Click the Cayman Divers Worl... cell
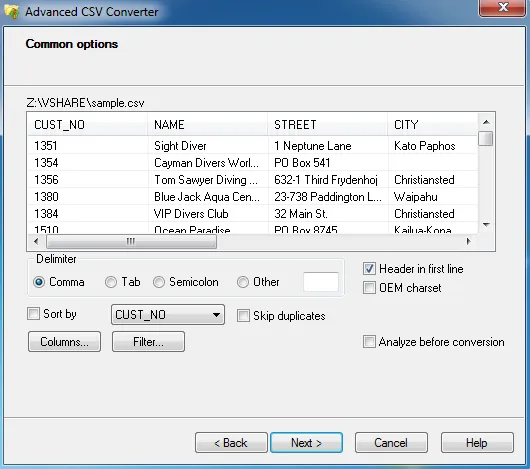This screenshot has height=469, width=530. pyautogui.click(x=207, y=163)
